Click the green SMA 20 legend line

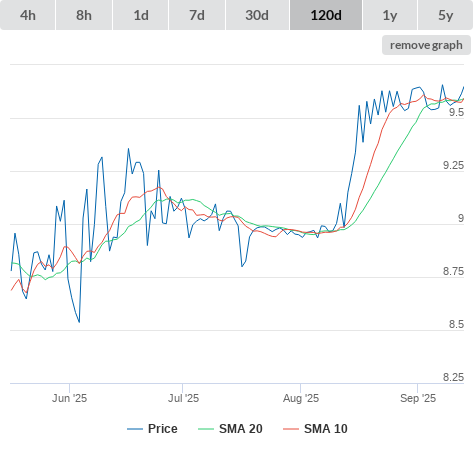[x=206, y=429]
